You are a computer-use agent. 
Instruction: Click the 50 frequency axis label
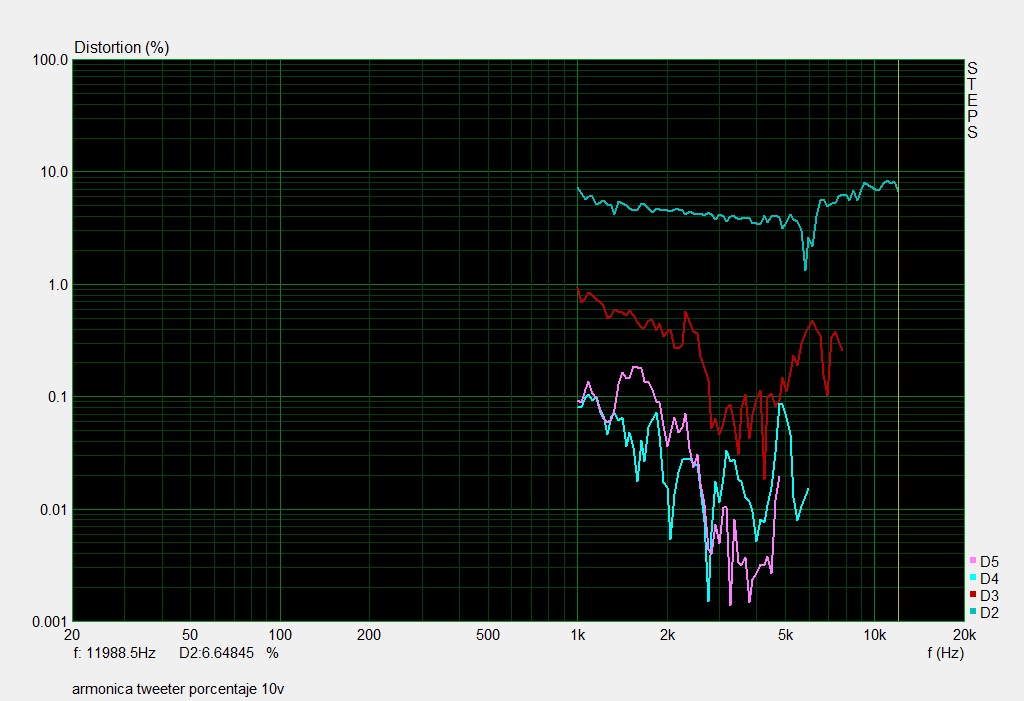pos(189,635)
